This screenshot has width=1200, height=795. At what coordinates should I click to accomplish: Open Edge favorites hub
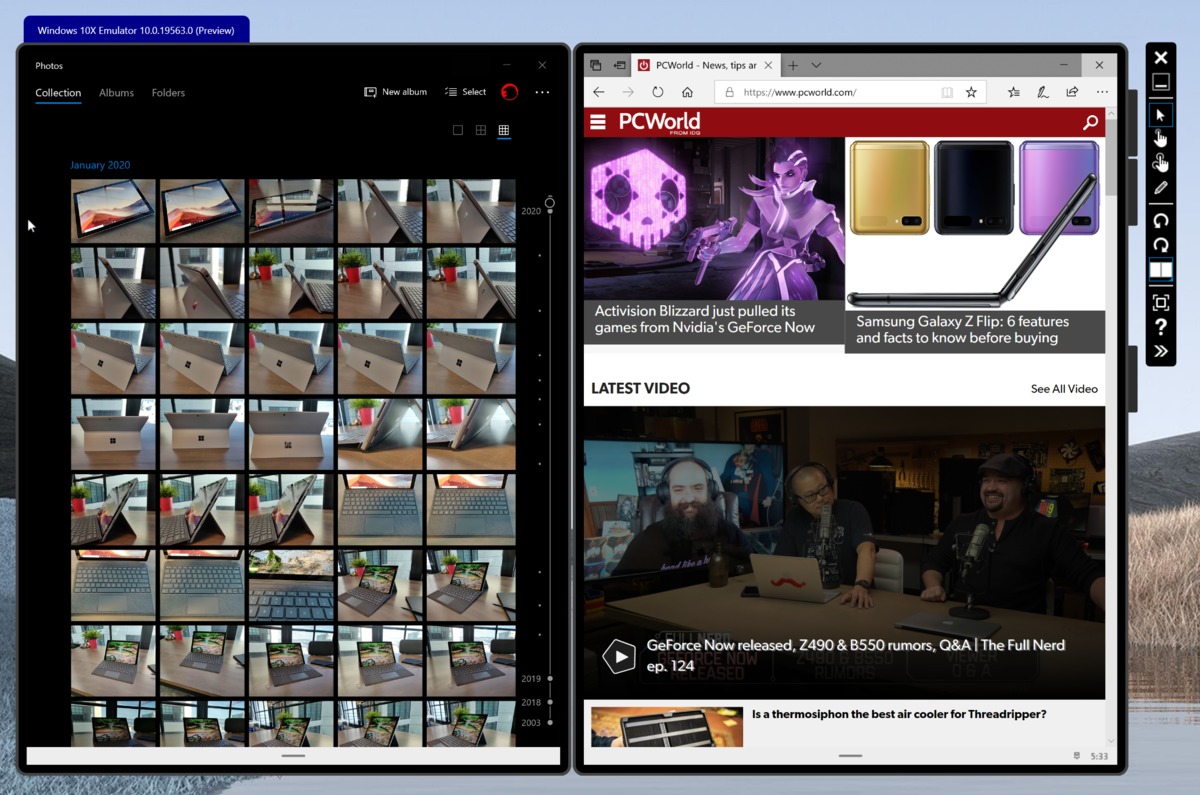pyautogui.click(x=1014, y=92)
